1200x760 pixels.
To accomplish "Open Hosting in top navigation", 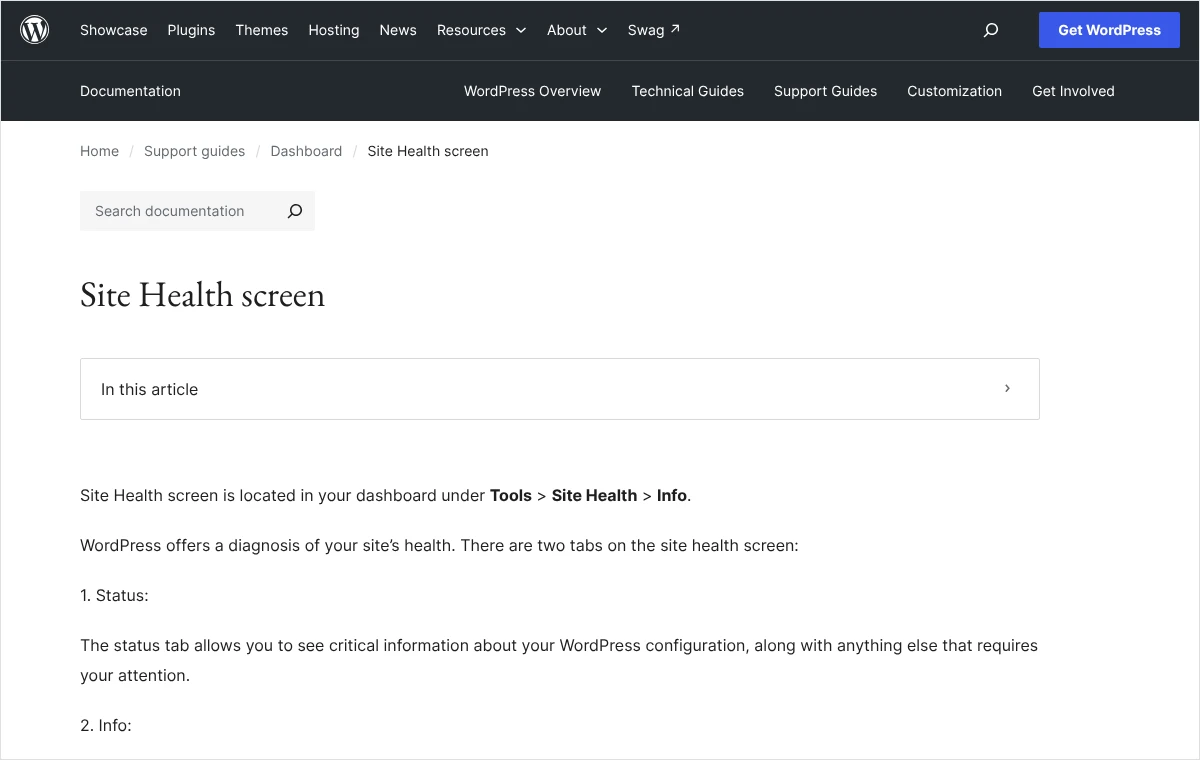I will point(334,30).
